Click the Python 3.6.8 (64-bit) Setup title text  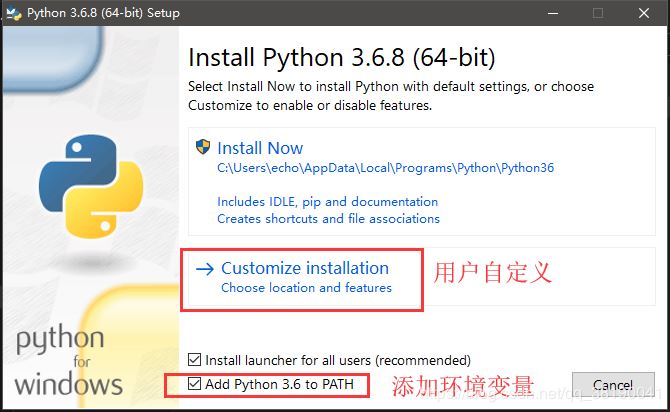click(x=99, y=13)
